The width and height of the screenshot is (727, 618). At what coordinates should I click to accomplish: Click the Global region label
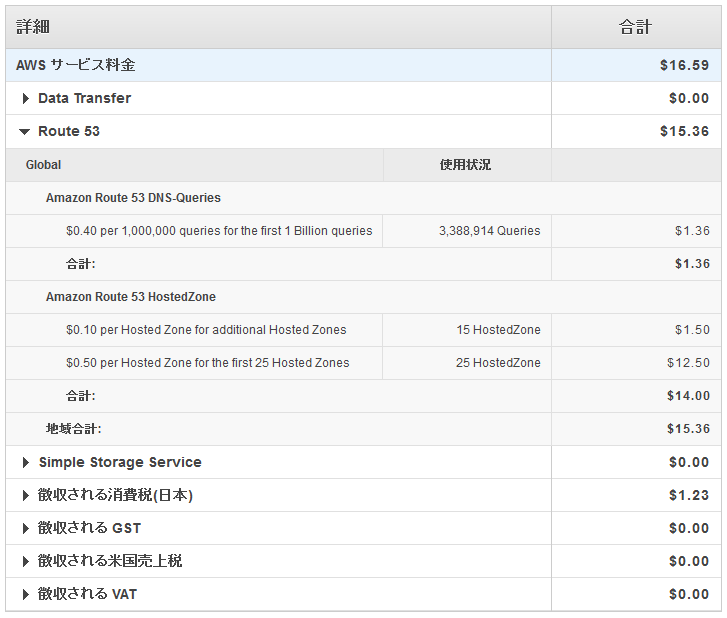click(x=43, y=165)
